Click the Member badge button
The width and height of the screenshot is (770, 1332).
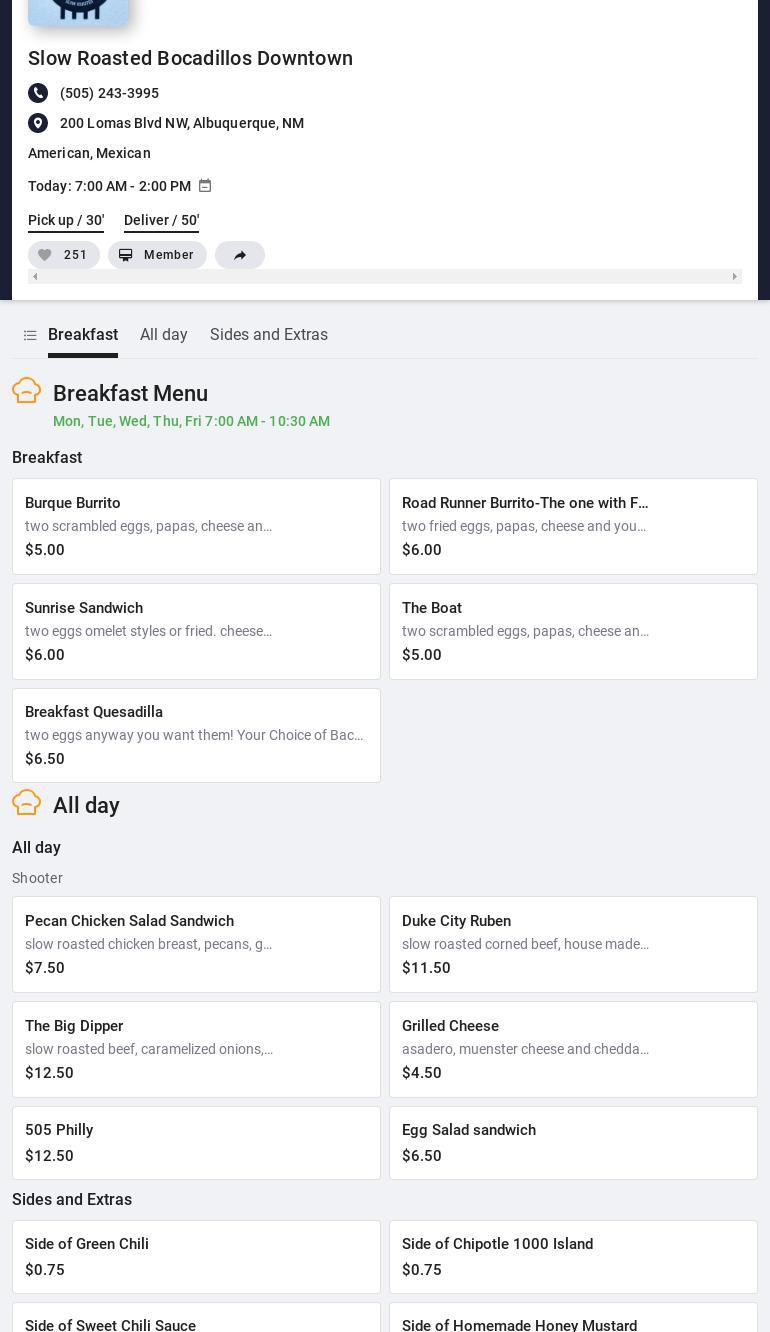pos(157,255)
